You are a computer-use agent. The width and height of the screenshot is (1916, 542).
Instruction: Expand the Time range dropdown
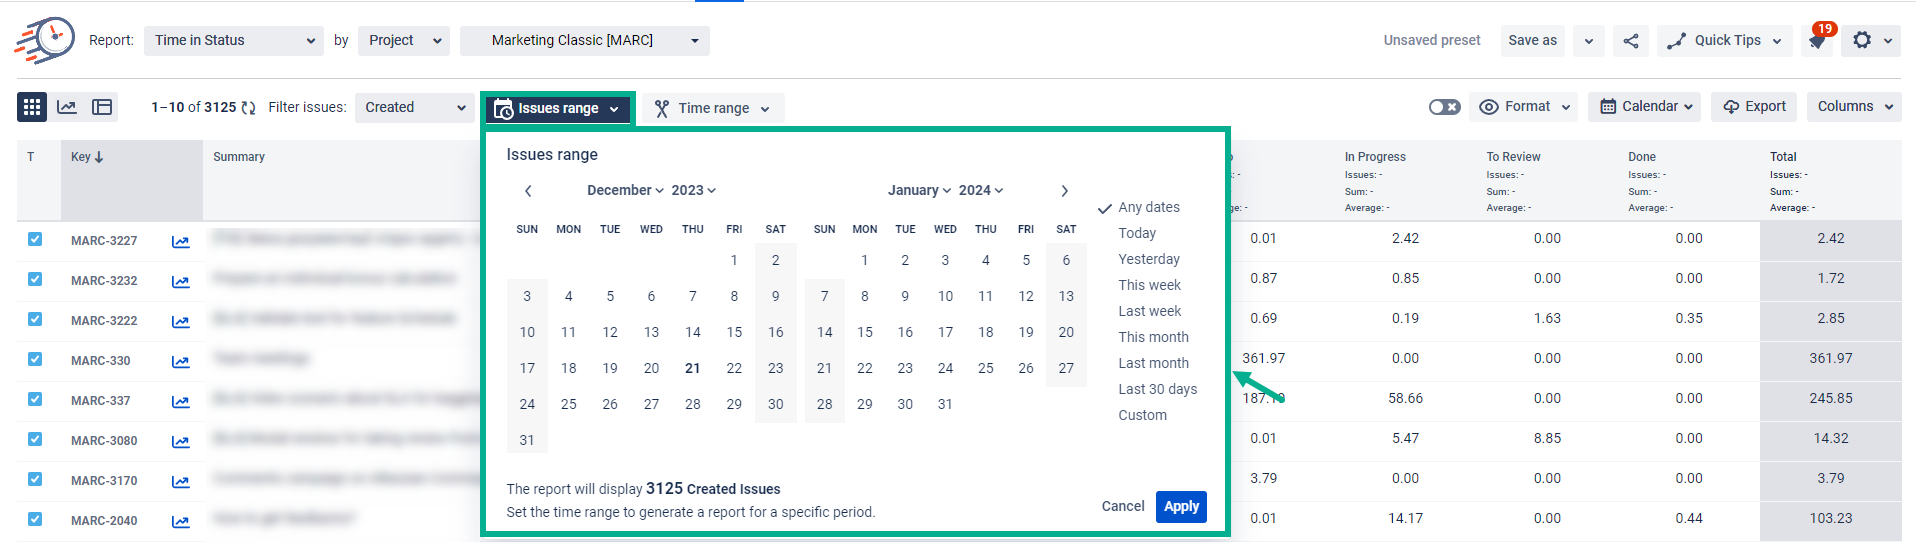pos(713,108)
